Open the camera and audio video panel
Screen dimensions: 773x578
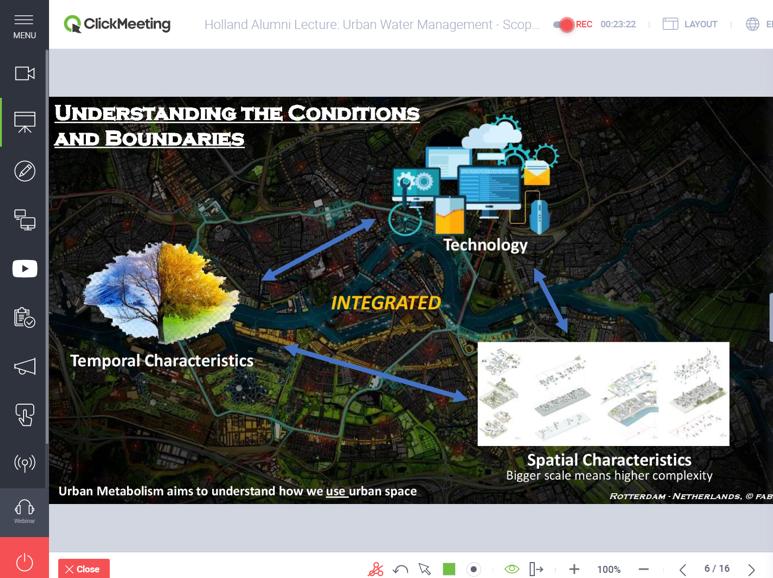click(24, 73)
